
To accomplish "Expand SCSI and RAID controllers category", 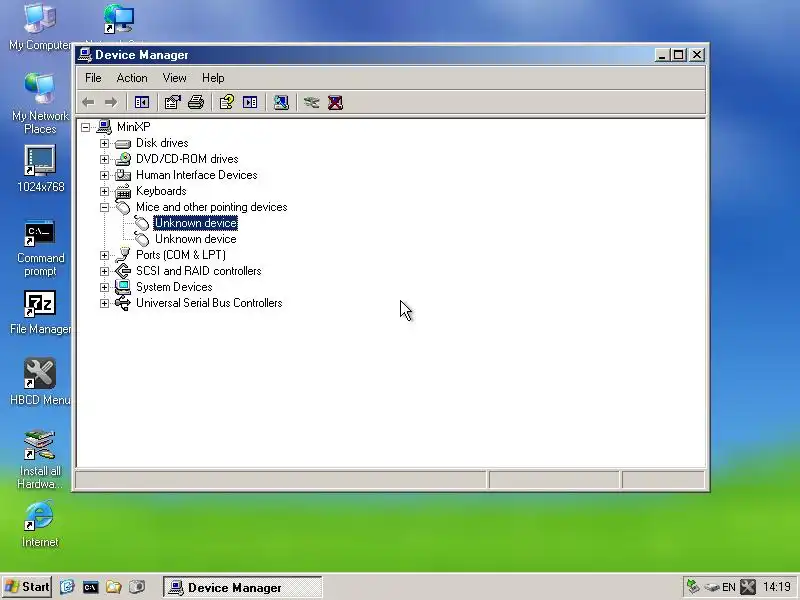I will coord(105,271).
